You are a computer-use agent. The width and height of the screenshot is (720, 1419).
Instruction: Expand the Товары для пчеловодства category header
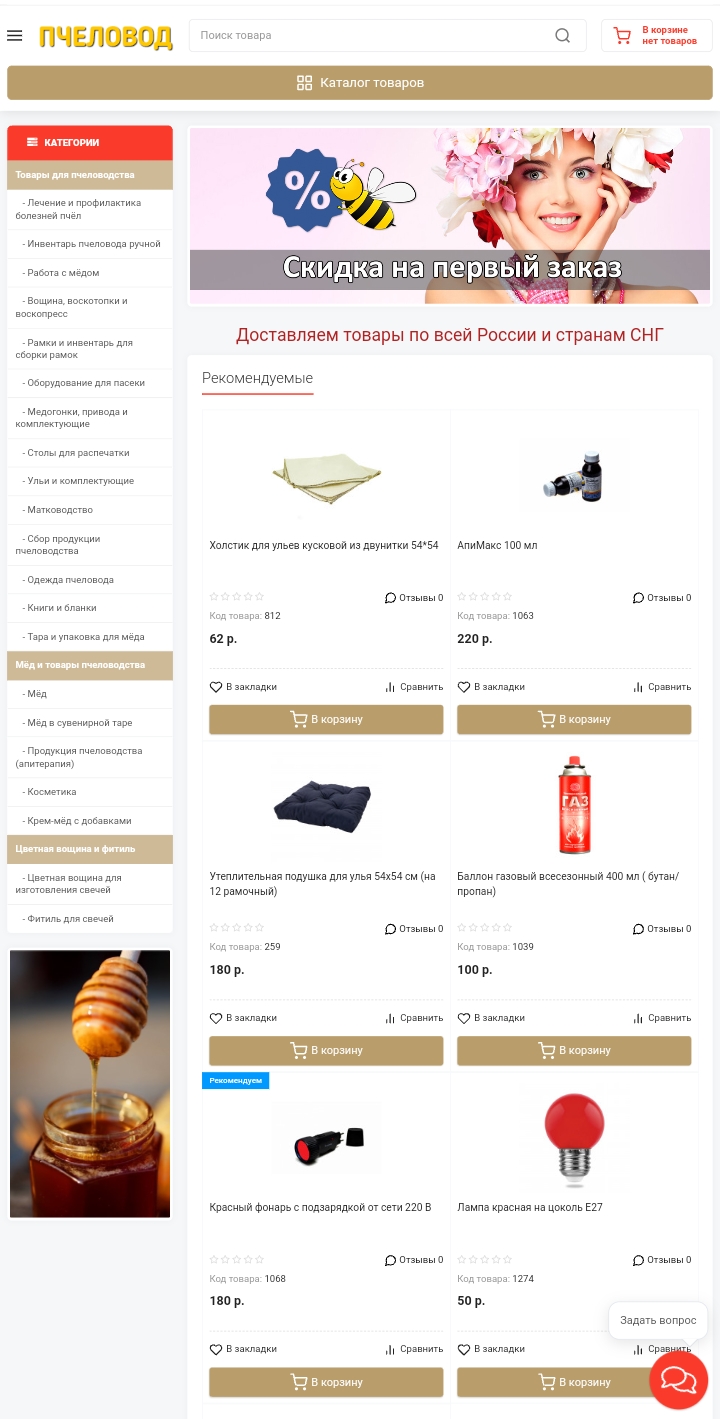point(90,175)
